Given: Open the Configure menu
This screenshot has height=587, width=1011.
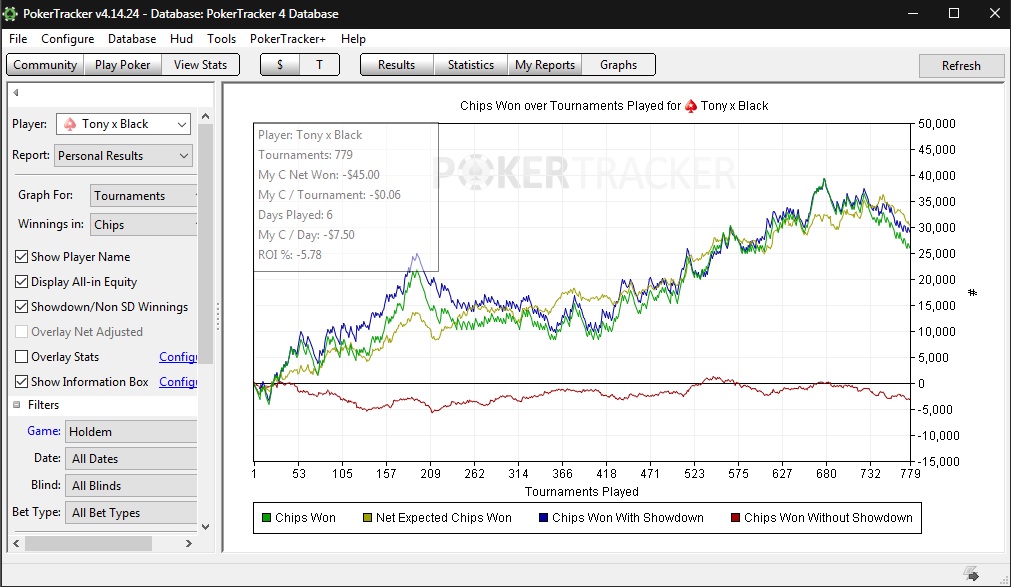Looking at the screenshot, I should point(68,39).
